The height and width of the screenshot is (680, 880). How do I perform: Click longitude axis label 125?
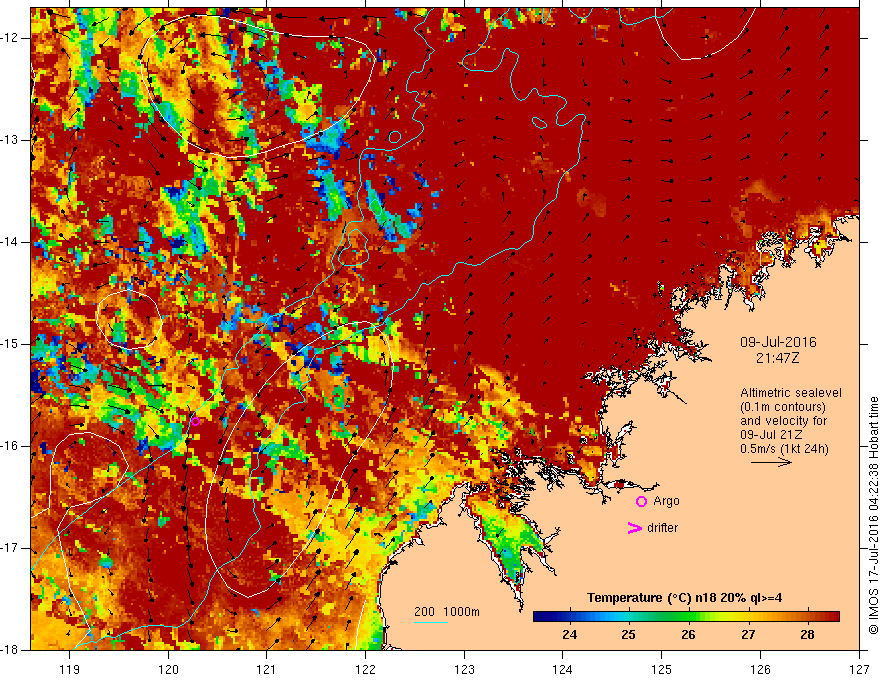[x=662, y=669]
